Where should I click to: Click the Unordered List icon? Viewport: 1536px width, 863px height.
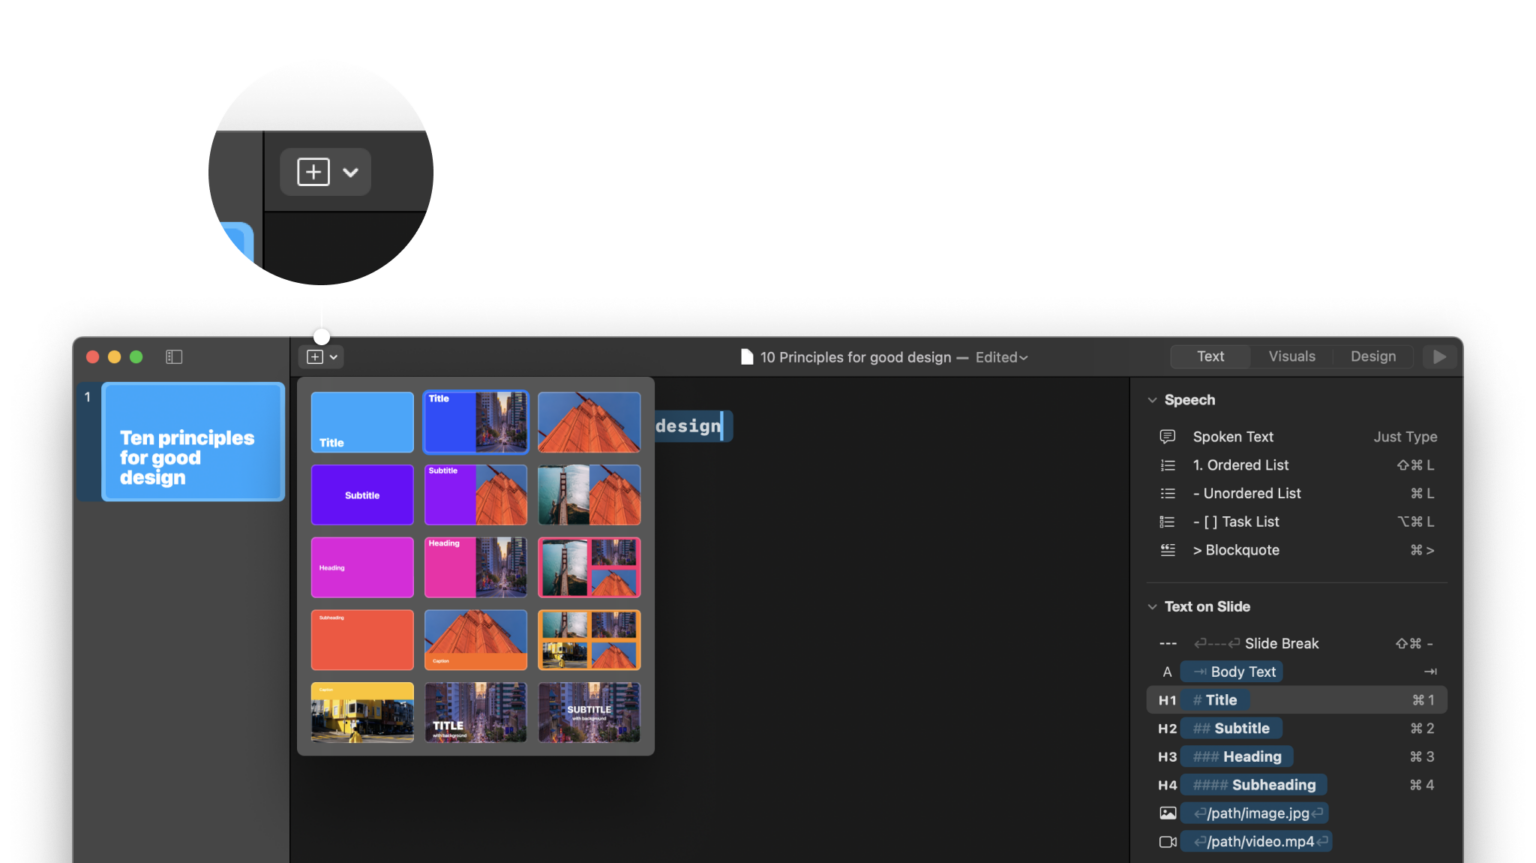pos(1167,493)
